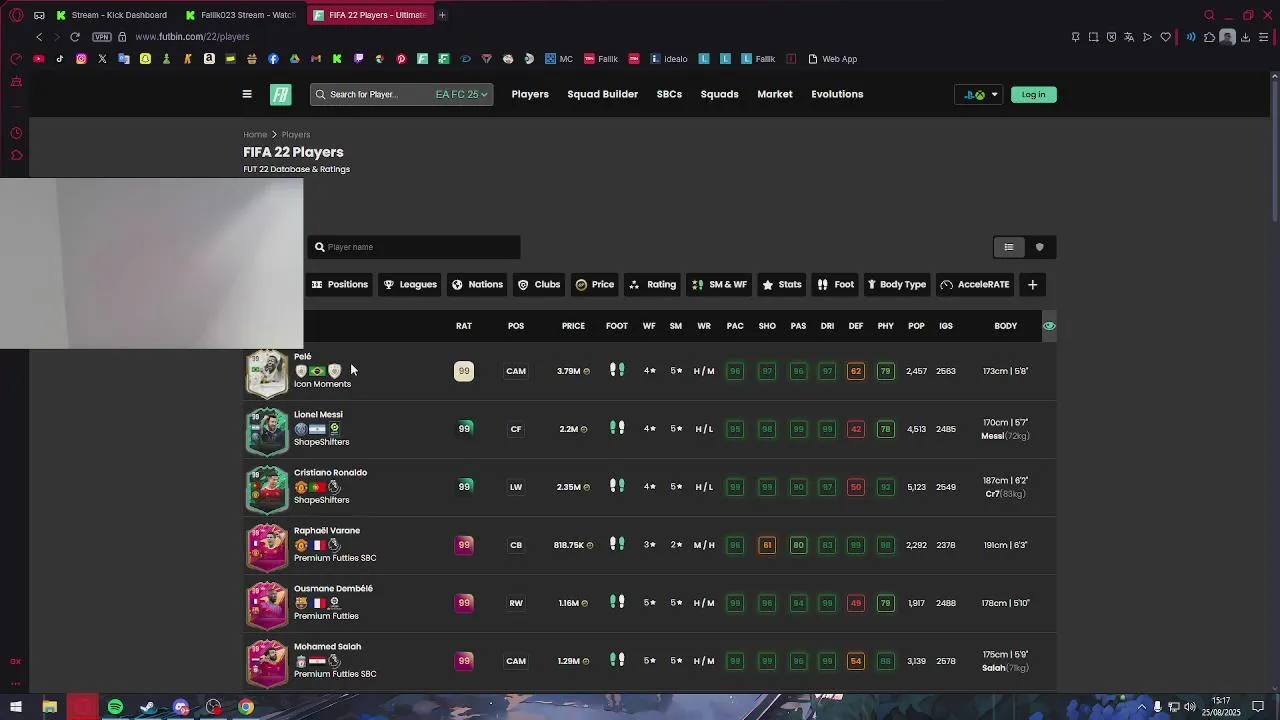Open Discord from the taskbar
The image size is (1280, 720).
(181, 707)
